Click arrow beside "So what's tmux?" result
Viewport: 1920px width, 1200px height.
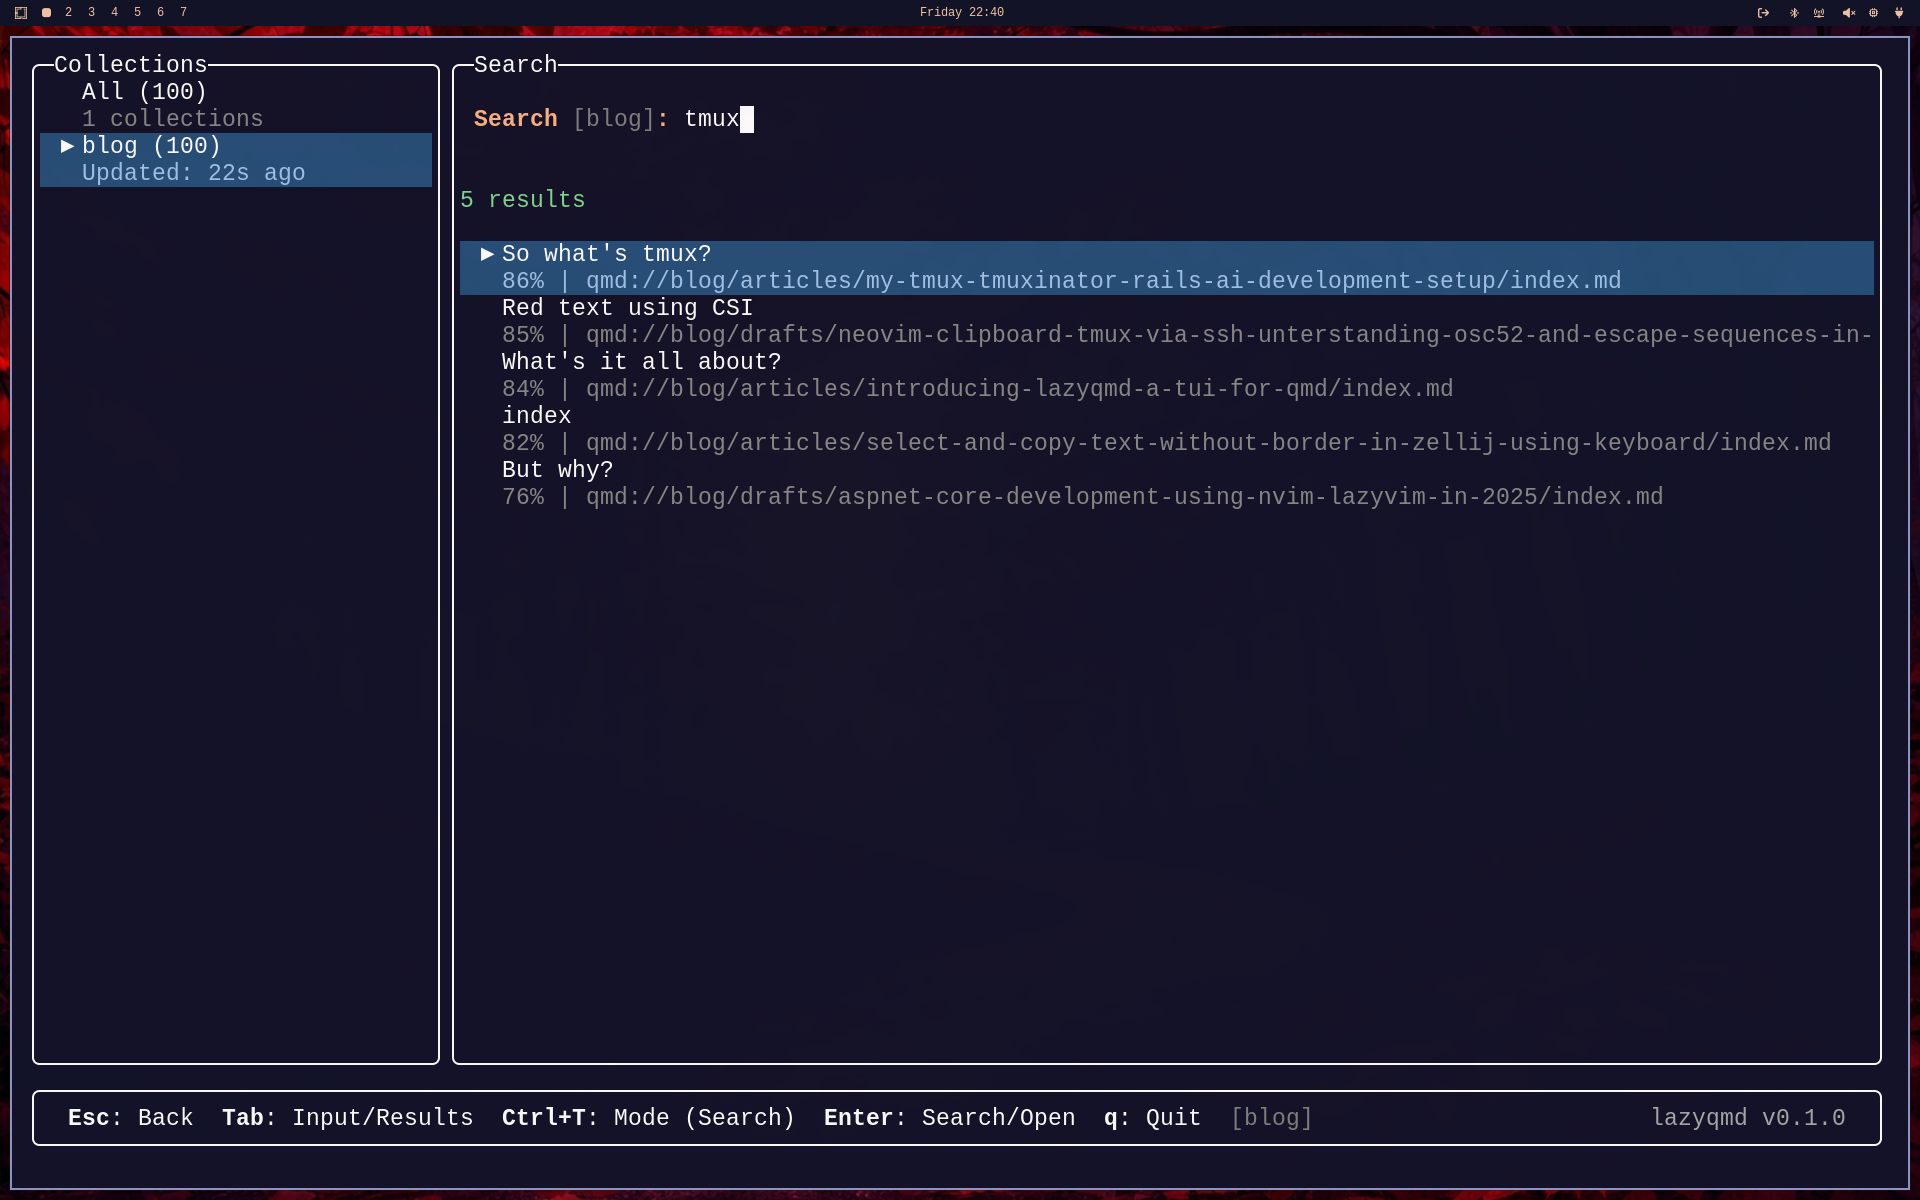point(487,254)
